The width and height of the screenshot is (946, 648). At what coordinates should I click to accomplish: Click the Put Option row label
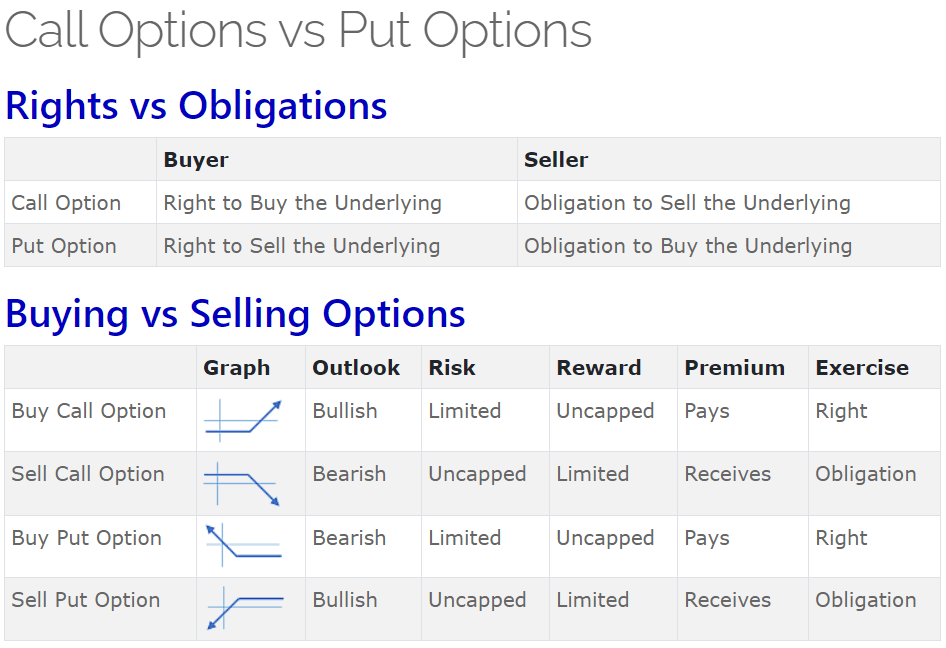(x=64, y=246)
